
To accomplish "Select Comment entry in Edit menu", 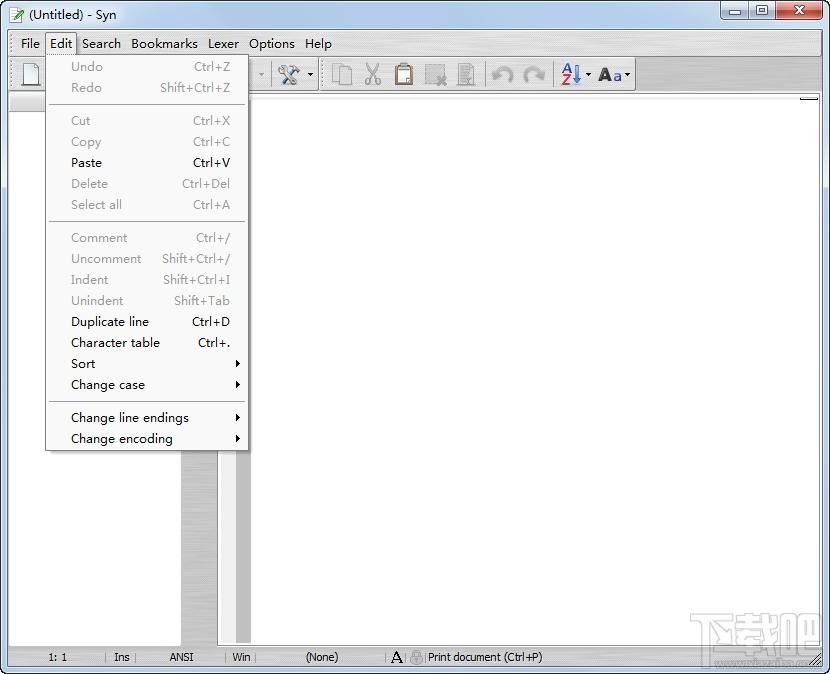I will 147,238.
